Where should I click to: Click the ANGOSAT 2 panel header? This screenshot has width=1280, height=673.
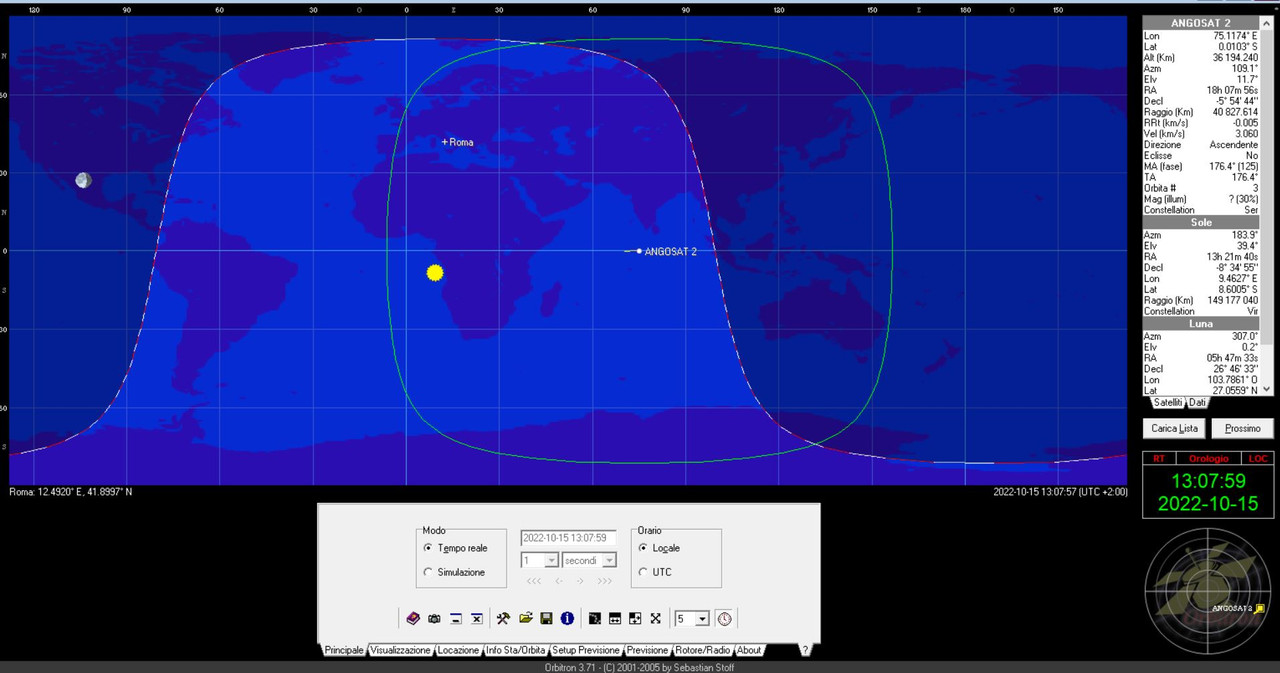tap(1201, 23)
